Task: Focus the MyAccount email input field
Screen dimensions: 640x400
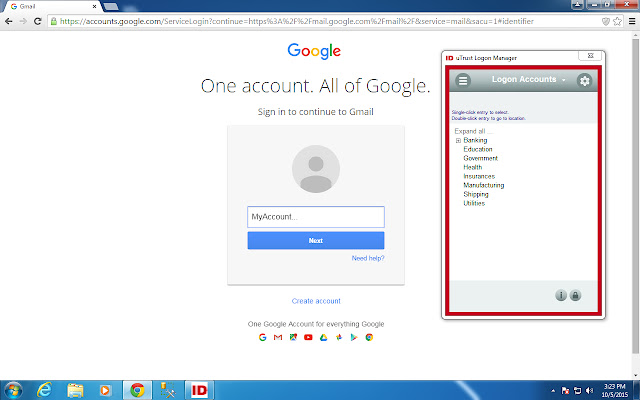Action: [x=316, y=217]
